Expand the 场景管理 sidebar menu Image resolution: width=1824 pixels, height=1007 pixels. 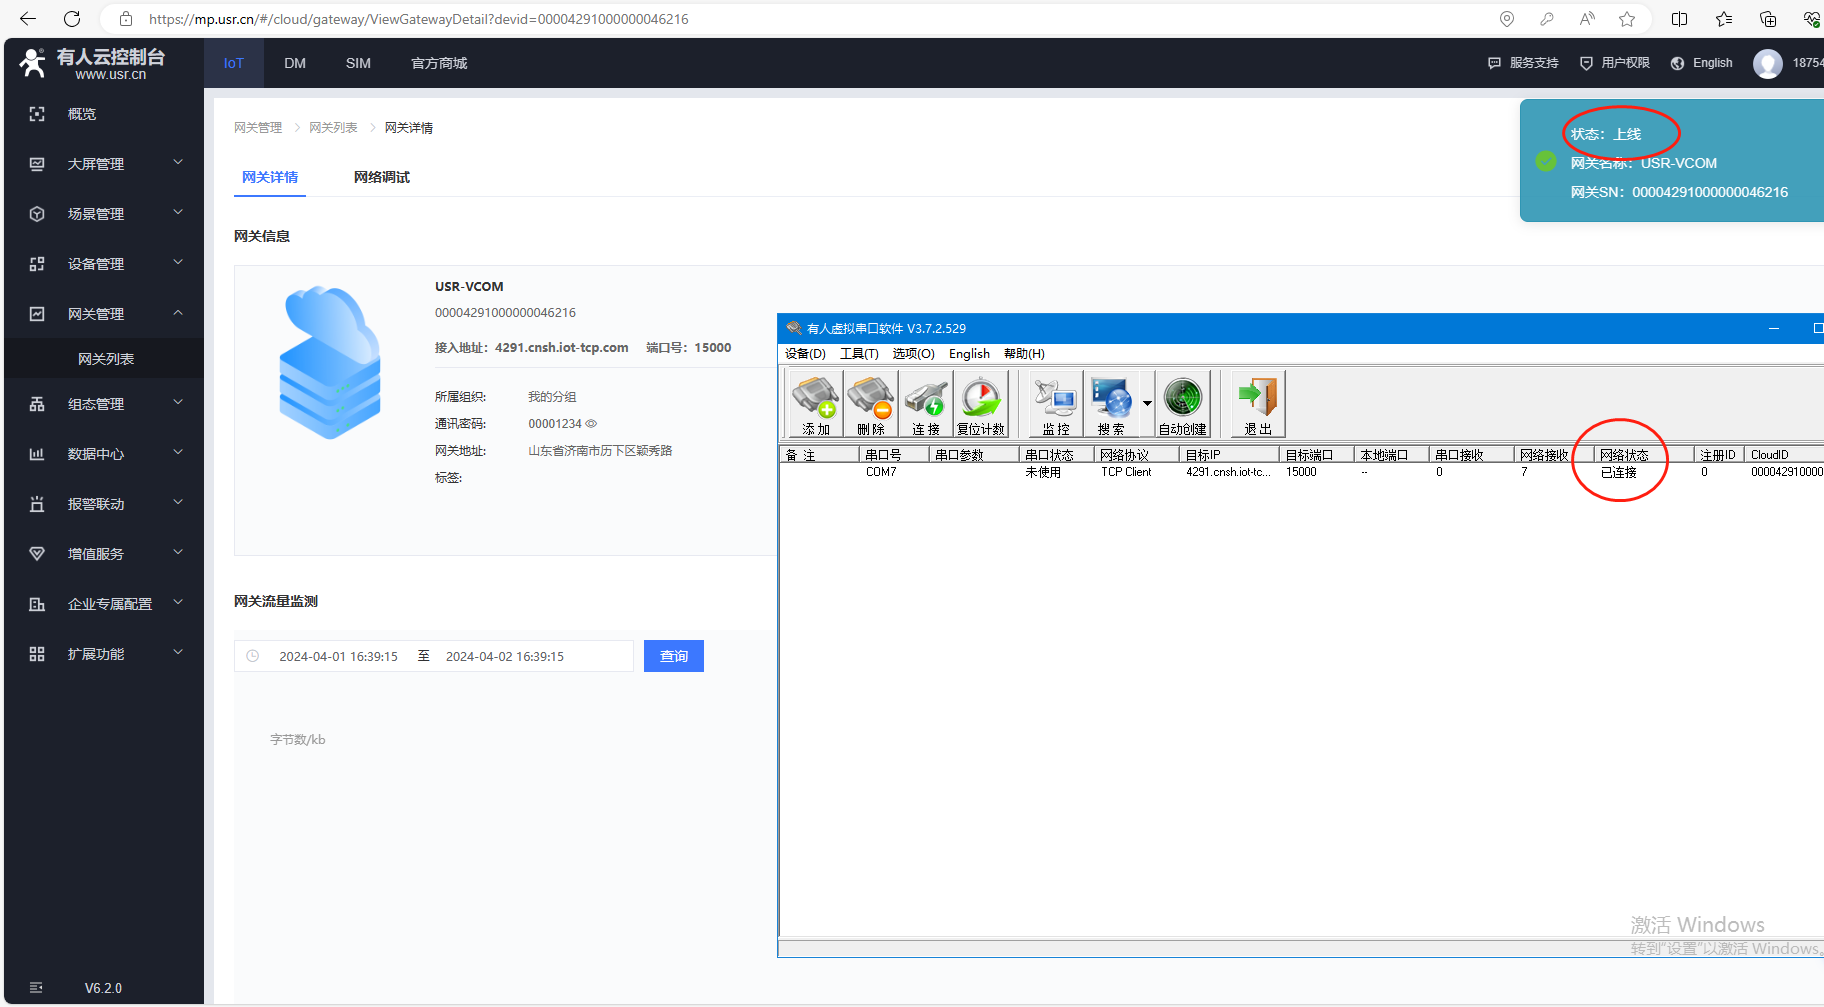(104, 214)
